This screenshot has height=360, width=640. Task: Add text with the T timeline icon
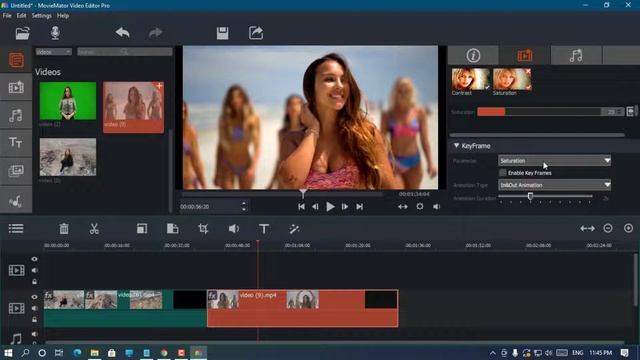point(264,229)
